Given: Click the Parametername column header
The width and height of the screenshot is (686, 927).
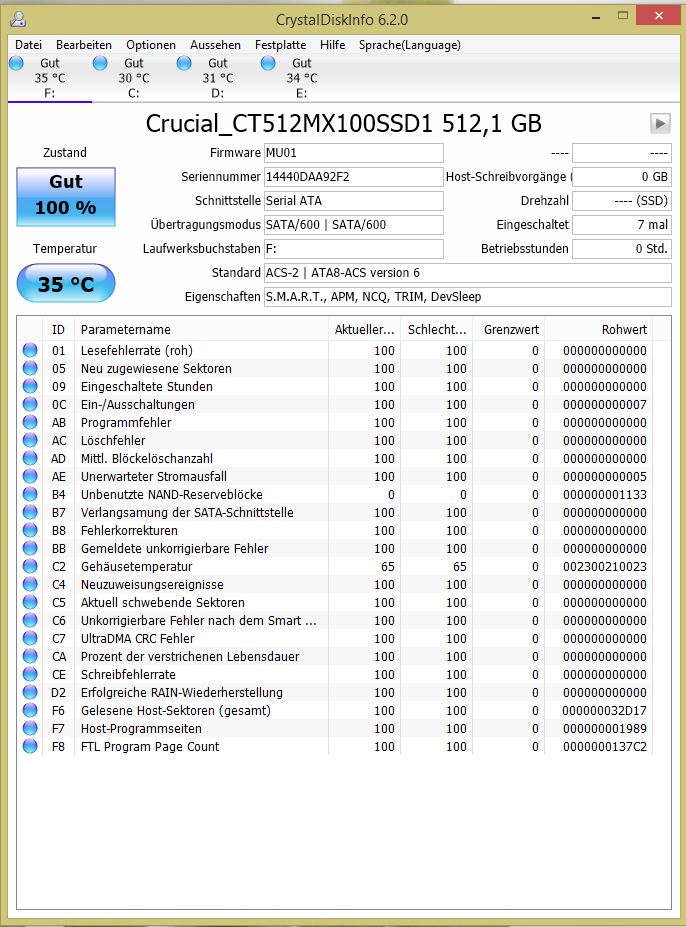Looking at the screenshot, I should click(x=201, y=329).
